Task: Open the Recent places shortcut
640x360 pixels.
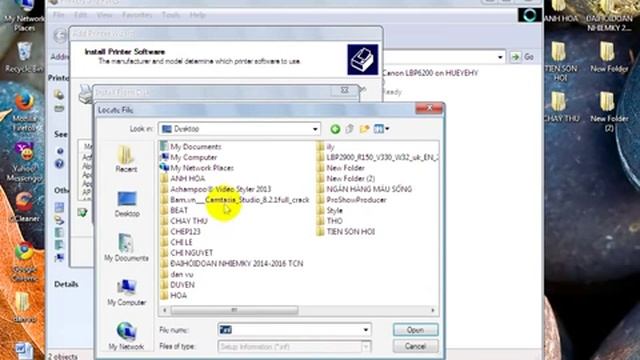Action: click(x=126, y=159)
